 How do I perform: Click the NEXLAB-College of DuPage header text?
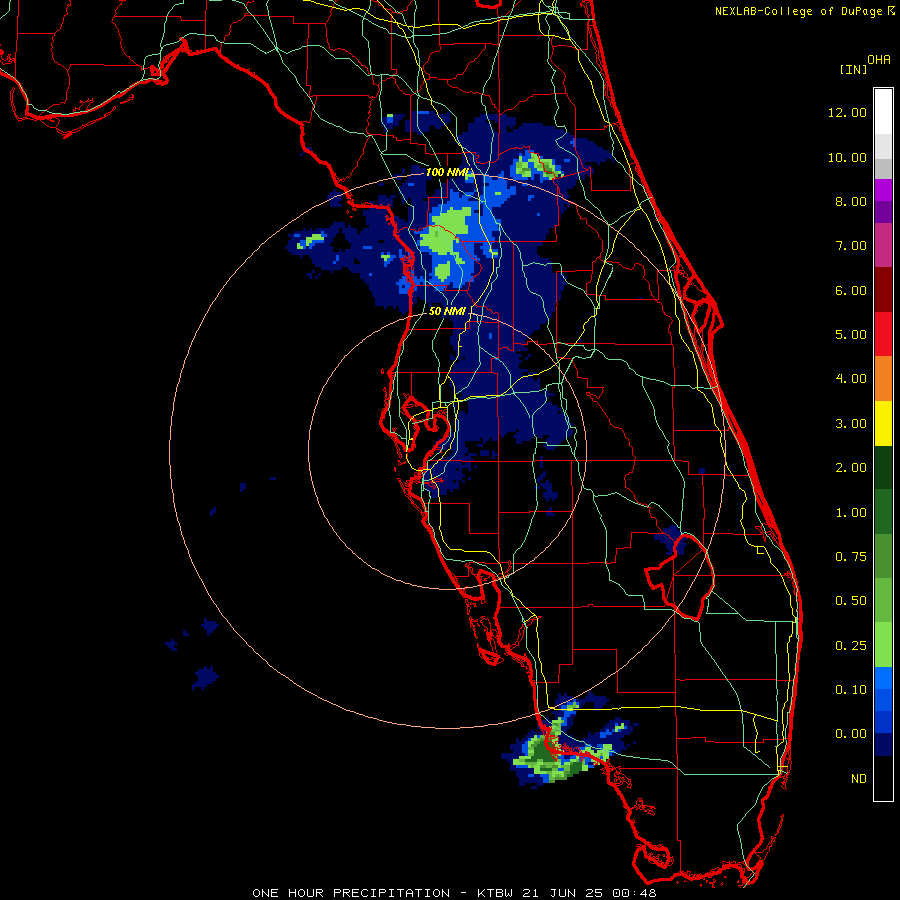(801, 11)
